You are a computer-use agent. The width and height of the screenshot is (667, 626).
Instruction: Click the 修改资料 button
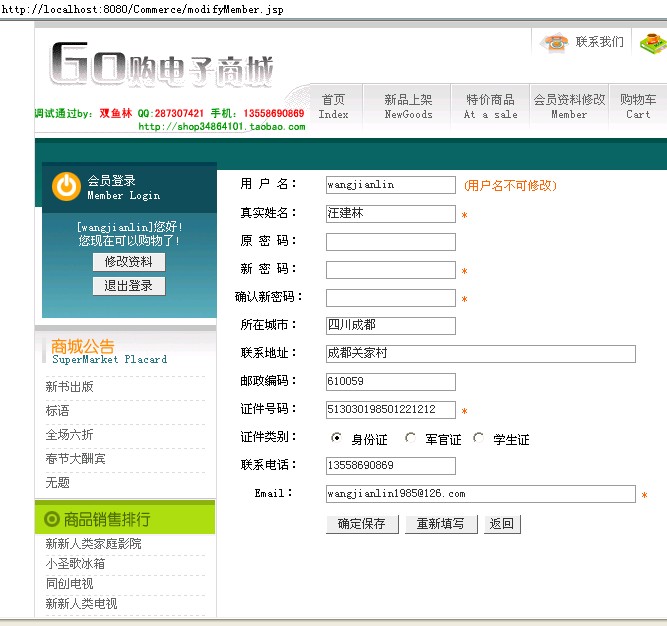[129, 262]
